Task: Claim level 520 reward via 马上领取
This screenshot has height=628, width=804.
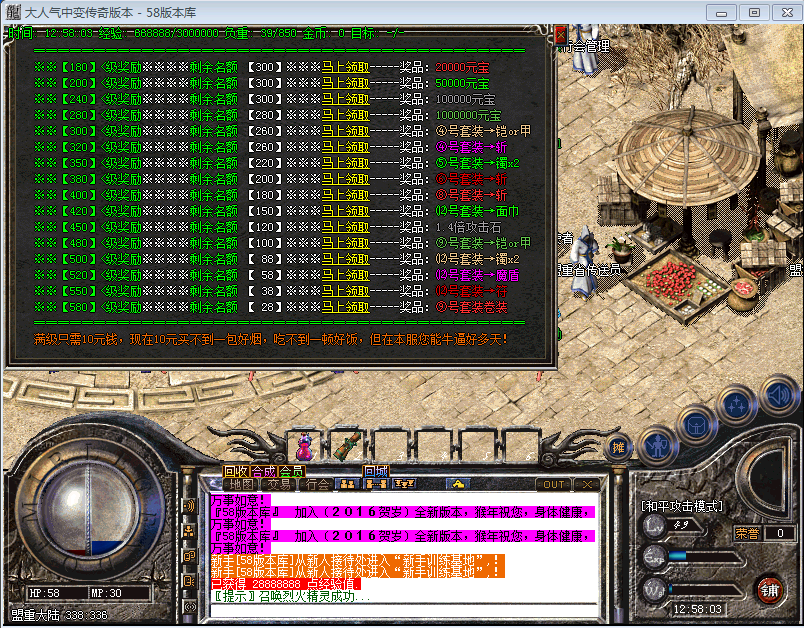Action: 346,275
